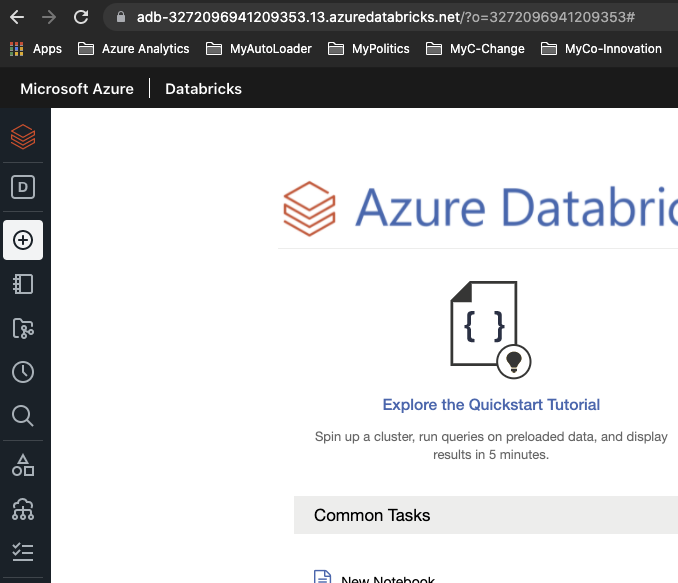Open the Compute clusters icon in sidebar
Image resolution: width=678 pixels, height=583 pixels.
coord(23,509)
